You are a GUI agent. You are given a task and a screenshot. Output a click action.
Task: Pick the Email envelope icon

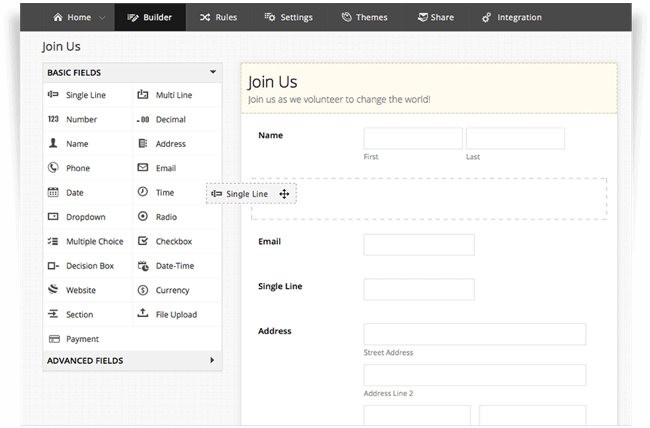click(143, 168)
